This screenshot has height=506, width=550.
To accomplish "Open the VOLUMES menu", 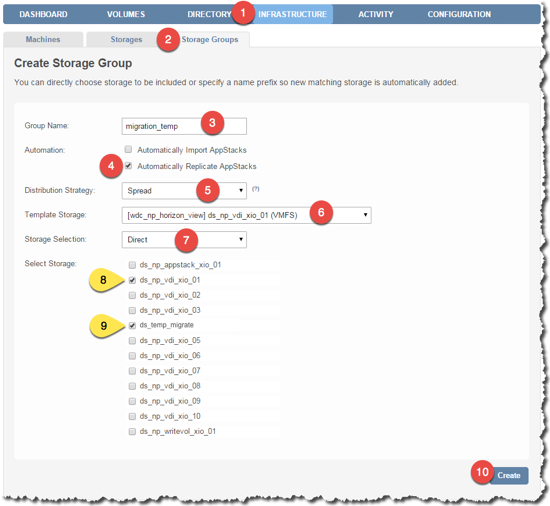I will pyautogui.click(x=126, y=14).
